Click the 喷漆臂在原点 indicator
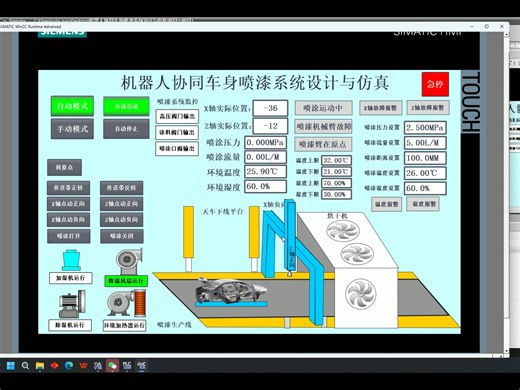The image size is (520, 390). 323,144
